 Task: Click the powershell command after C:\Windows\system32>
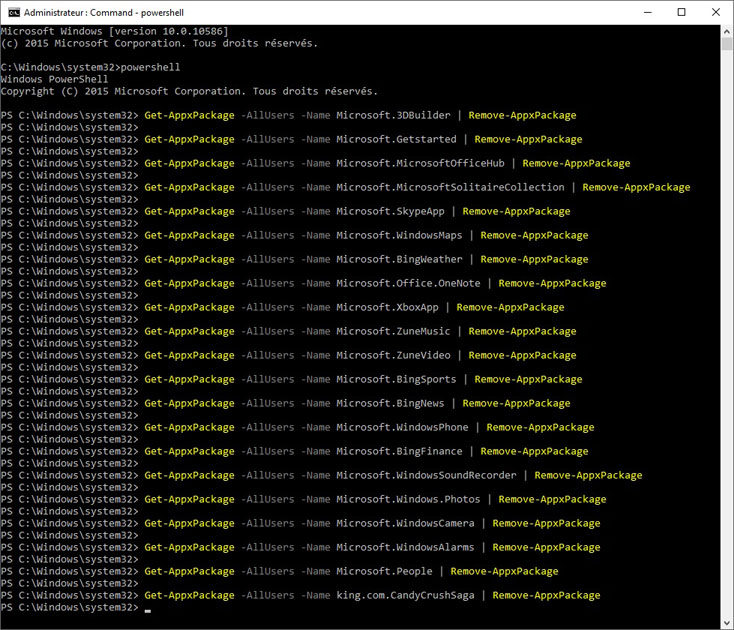point(150,67)
